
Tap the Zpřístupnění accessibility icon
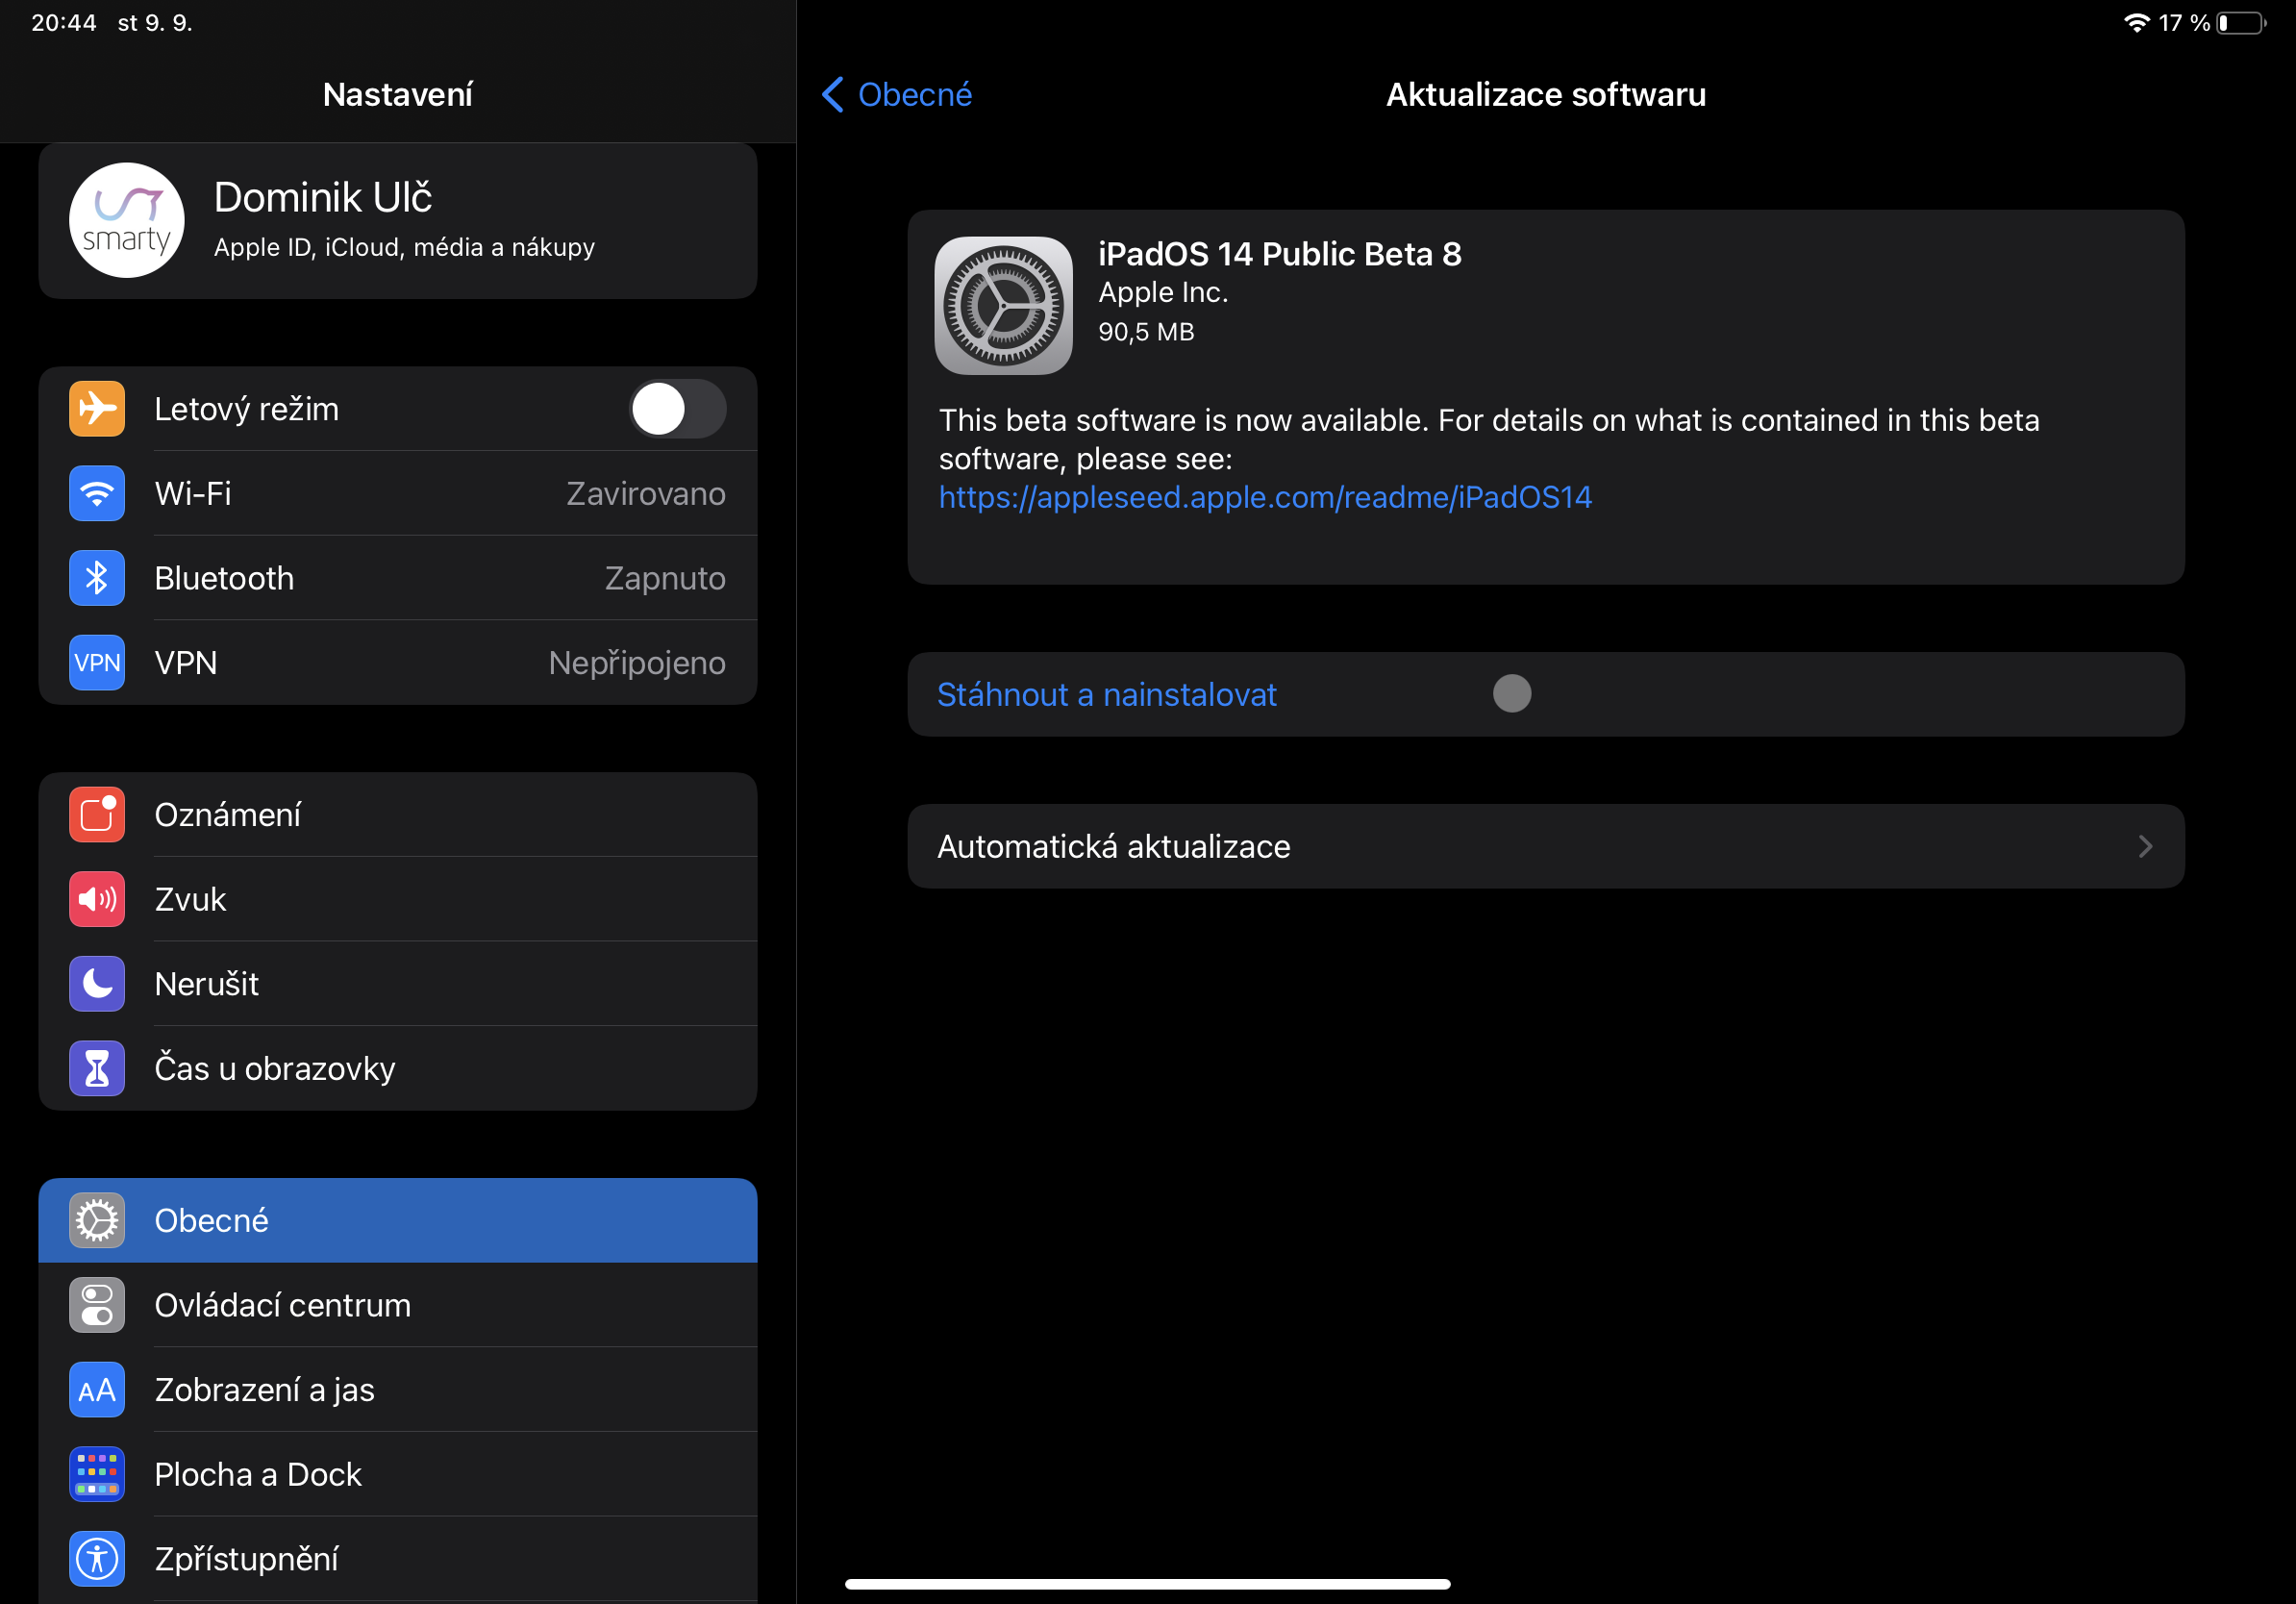pos(97,1559)
